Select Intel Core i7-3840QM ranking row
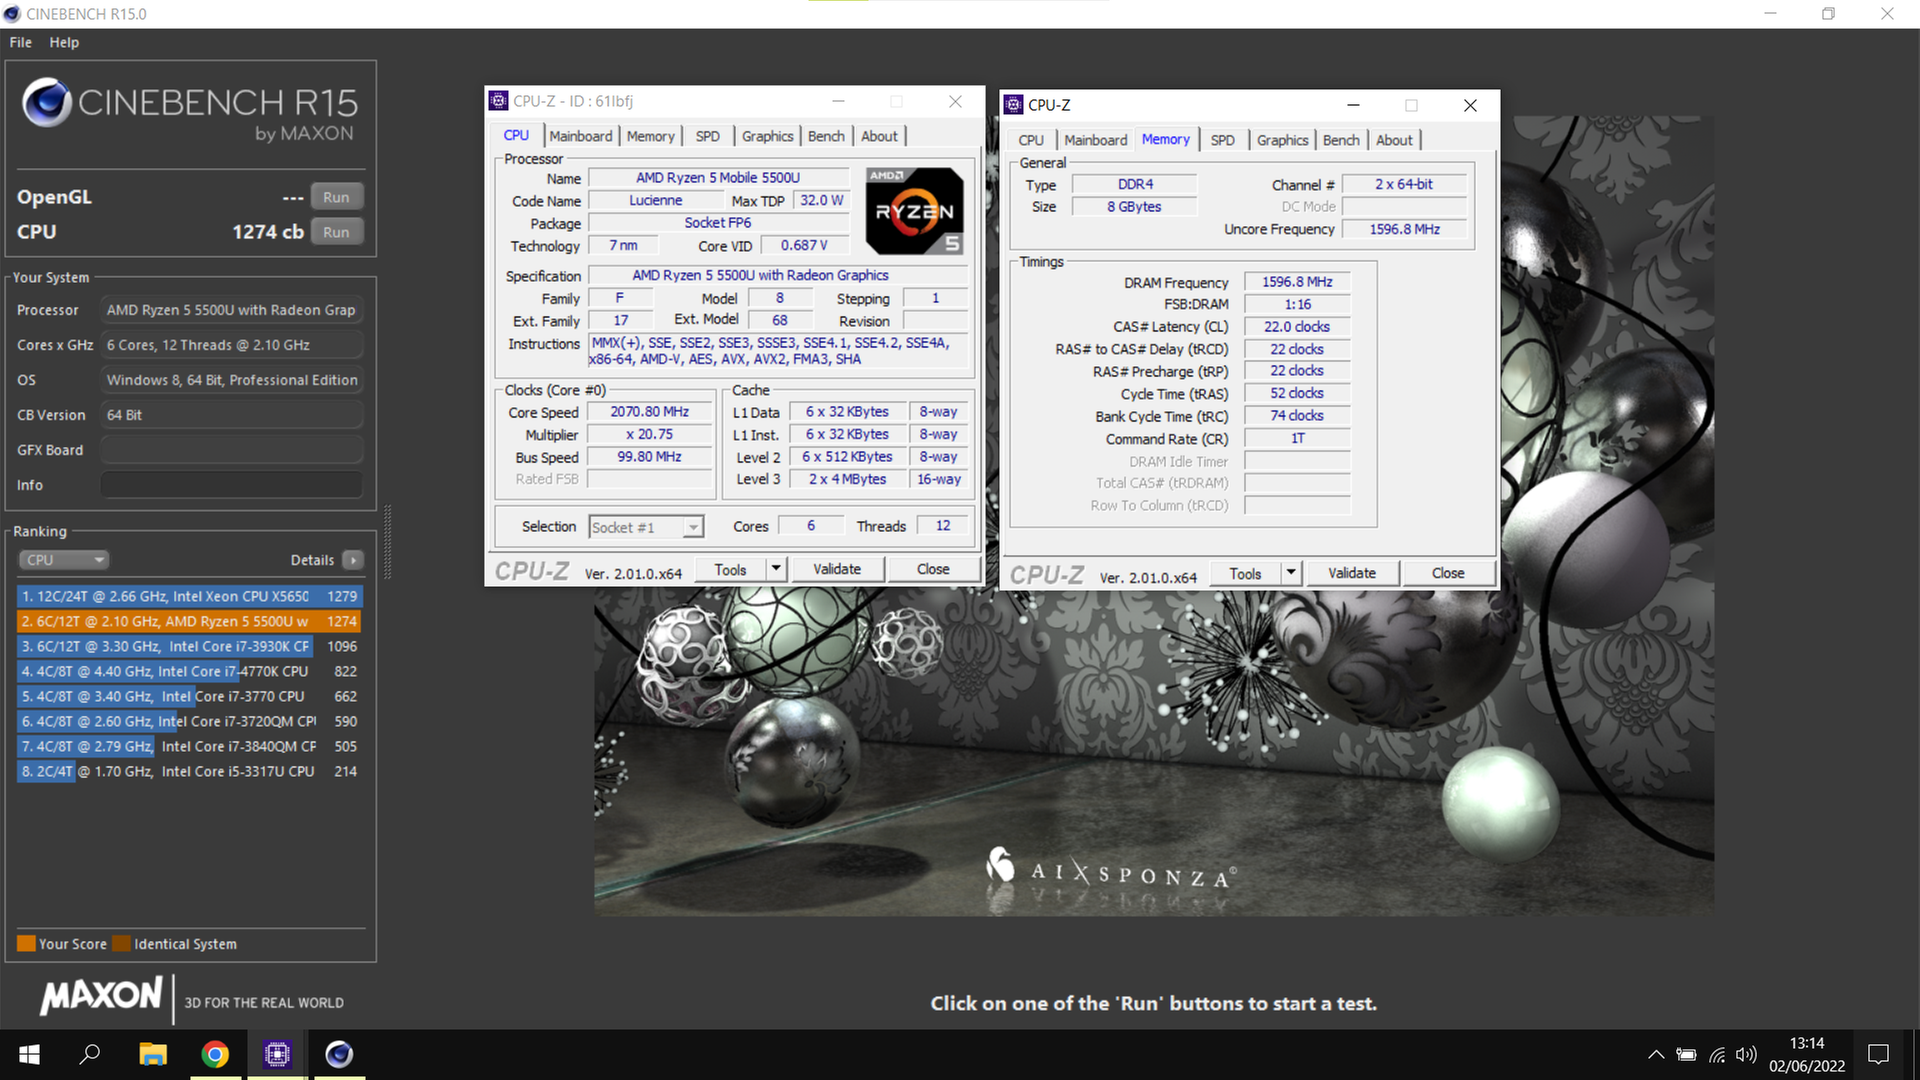This screenshot has width=1920, height=1080. coord(189,746)
